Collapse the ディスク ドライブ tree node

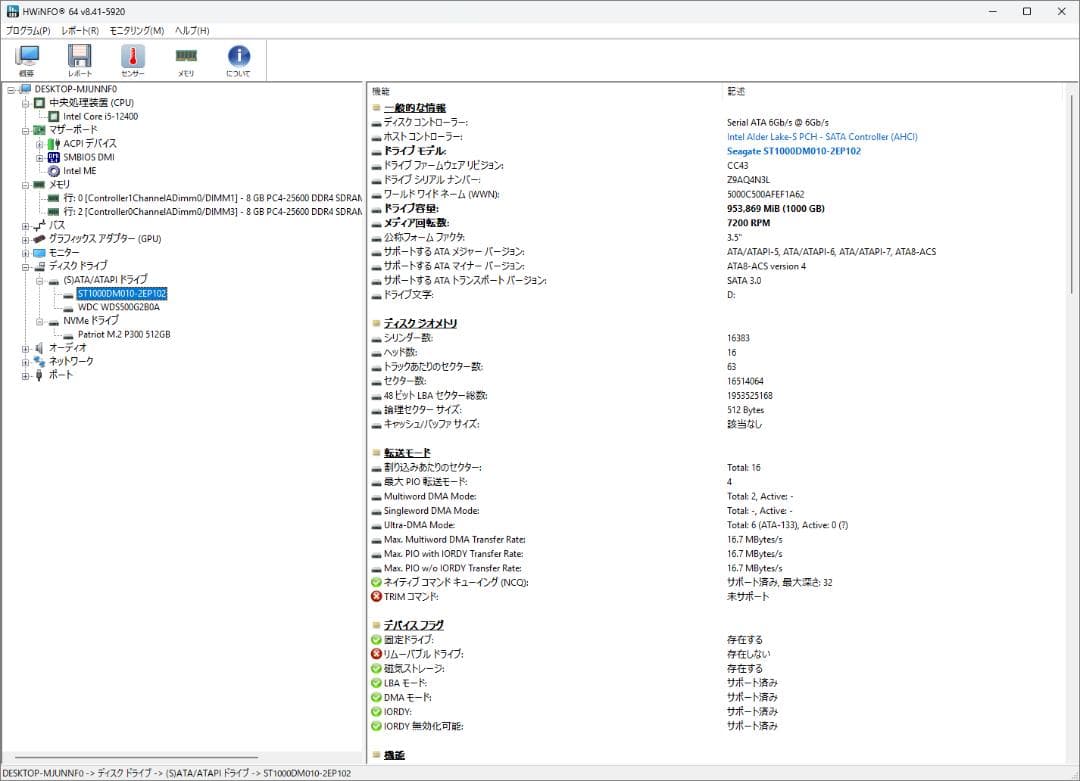[25, 266]
